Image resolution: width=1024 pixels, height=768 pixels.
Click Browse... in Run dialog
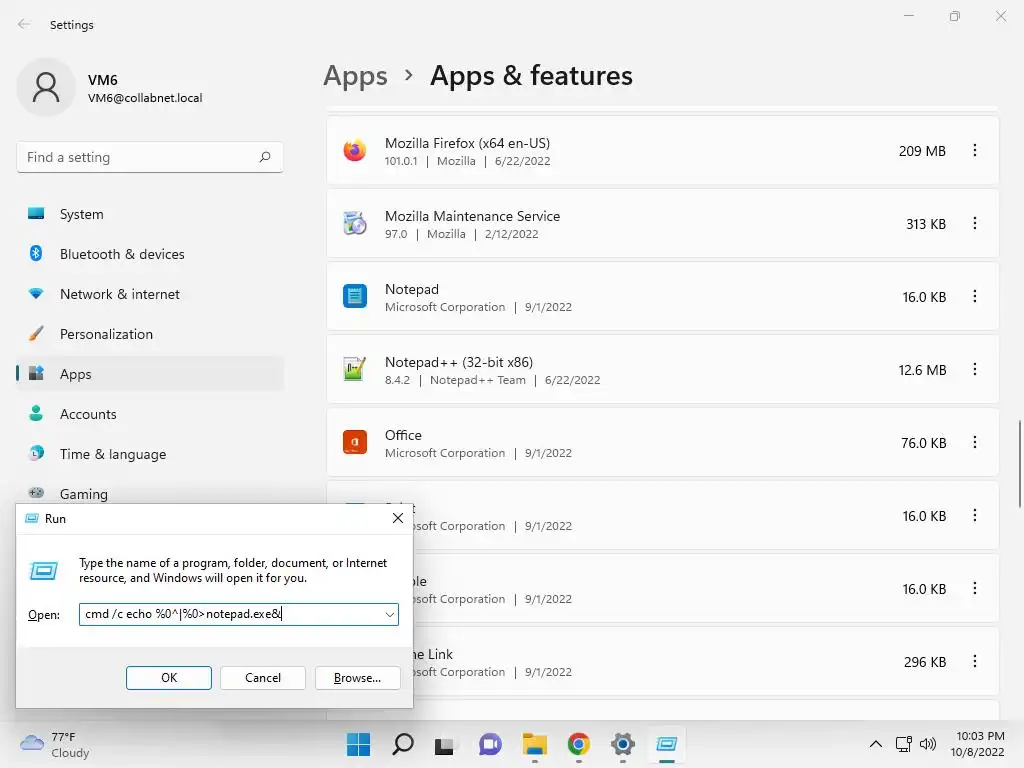357,678
